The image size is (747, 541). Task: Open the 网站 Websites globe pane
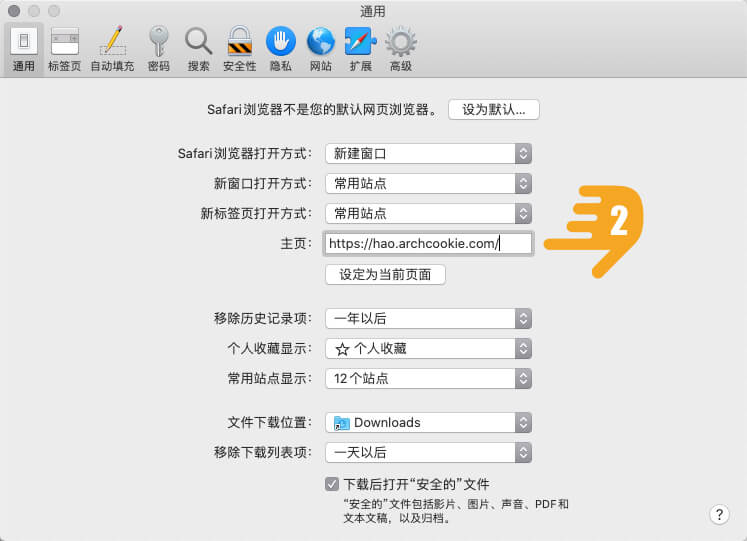click(x=321, y=49)
